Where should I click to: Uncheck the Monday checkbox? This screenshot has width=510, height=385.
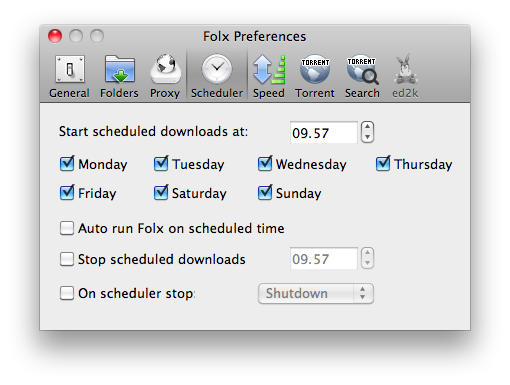(67, 164)
